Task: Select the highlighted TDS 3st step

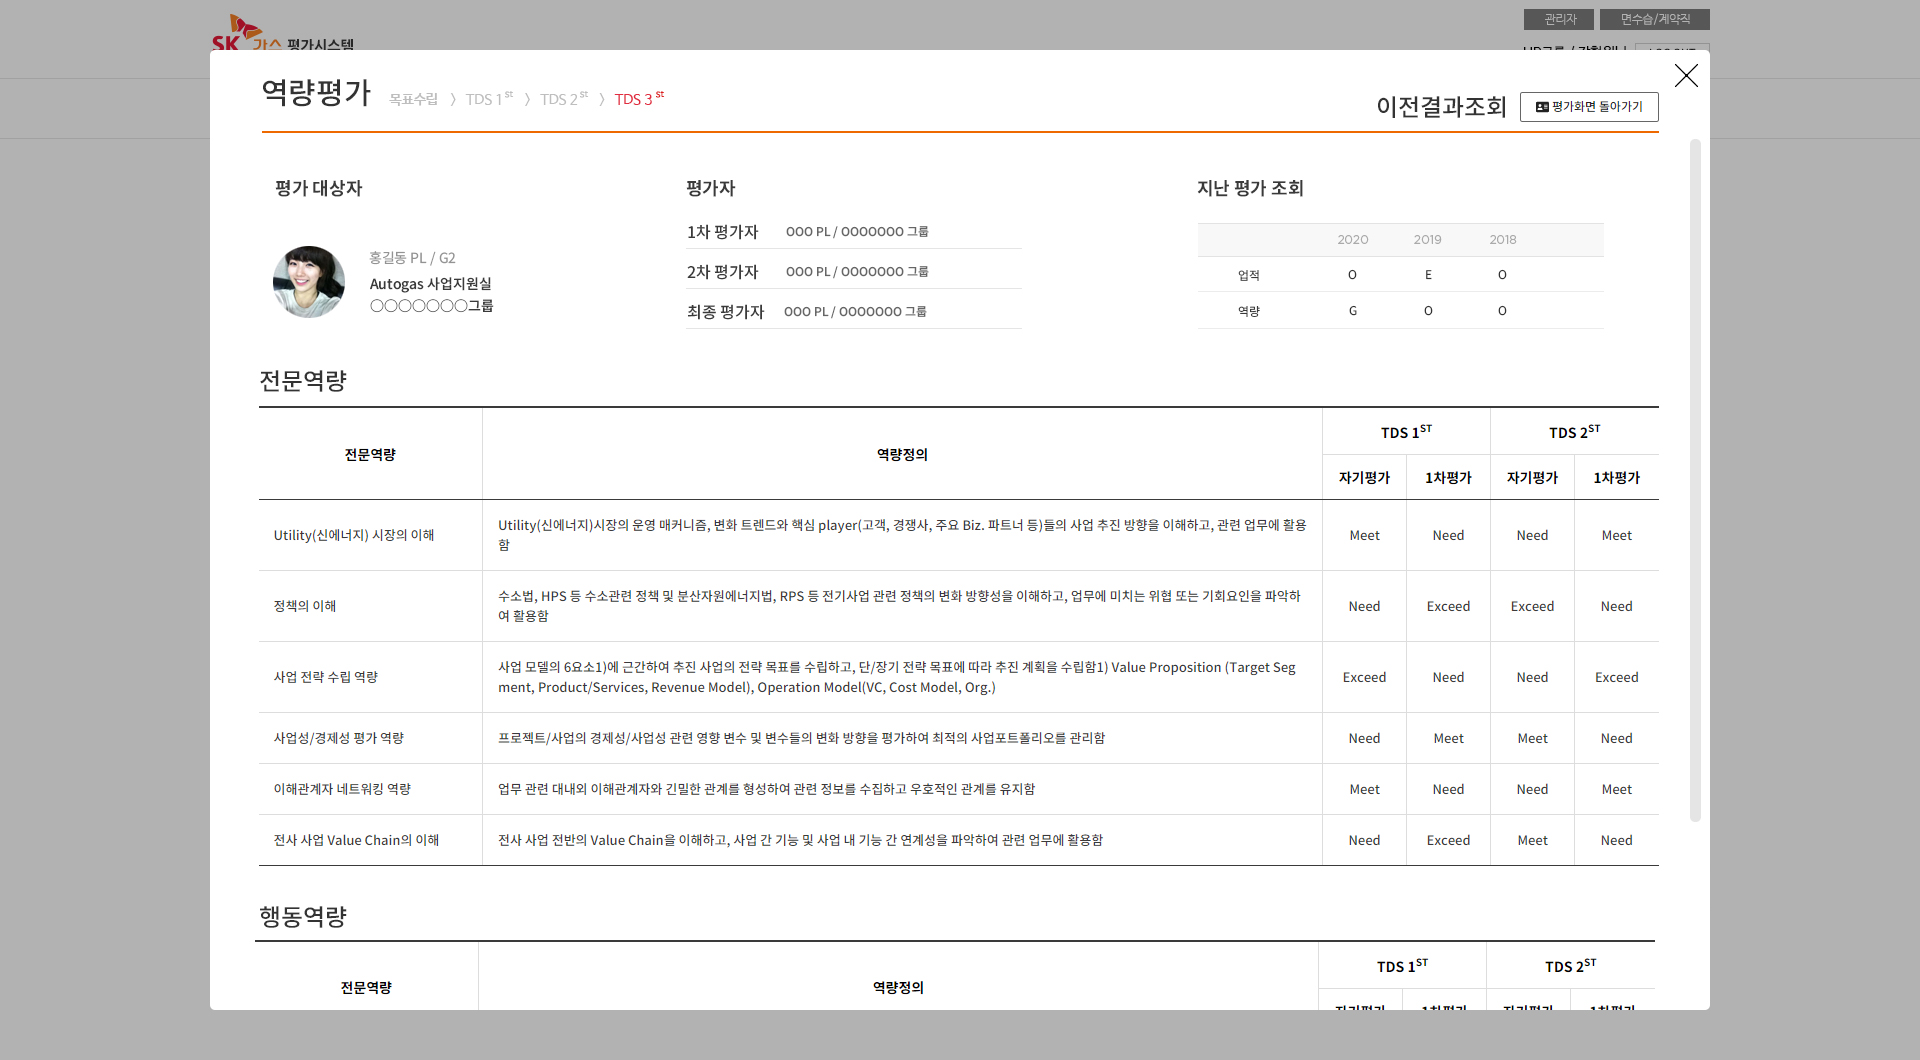Action: click(638, 99)
